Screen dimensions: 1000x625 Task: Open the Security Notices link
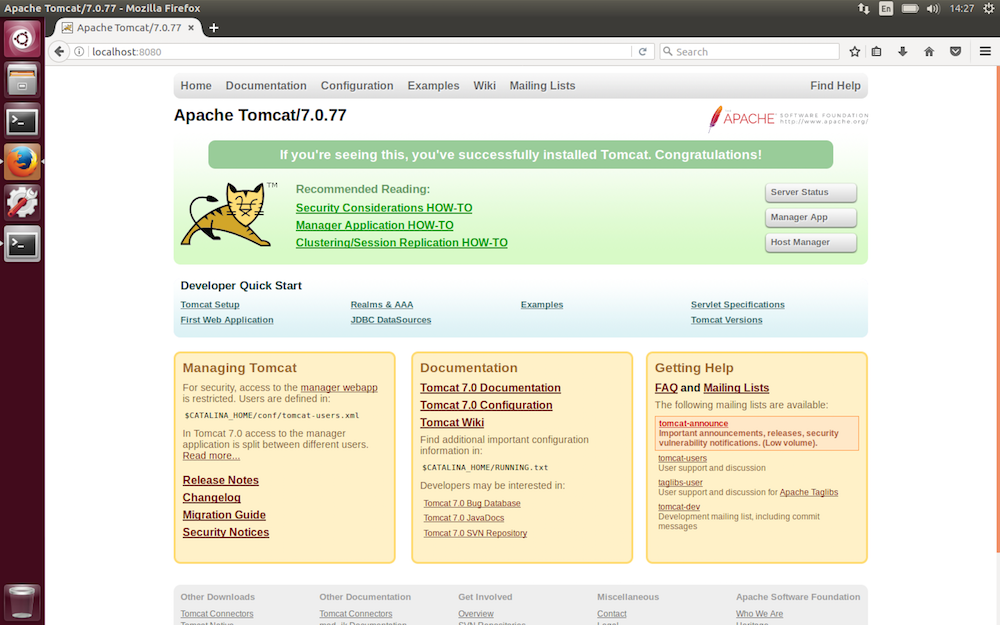click(226, 532)
